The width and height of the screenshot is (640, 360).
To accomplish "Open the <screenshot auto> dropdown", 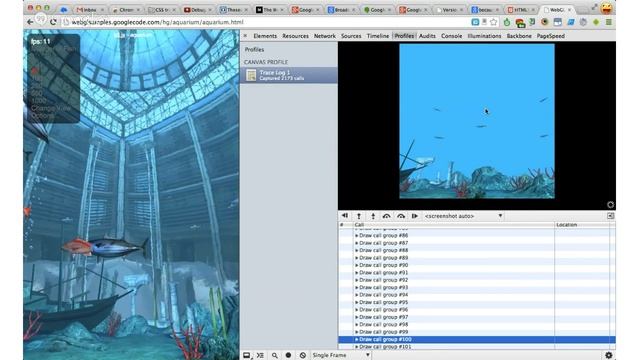I will 463,216.
